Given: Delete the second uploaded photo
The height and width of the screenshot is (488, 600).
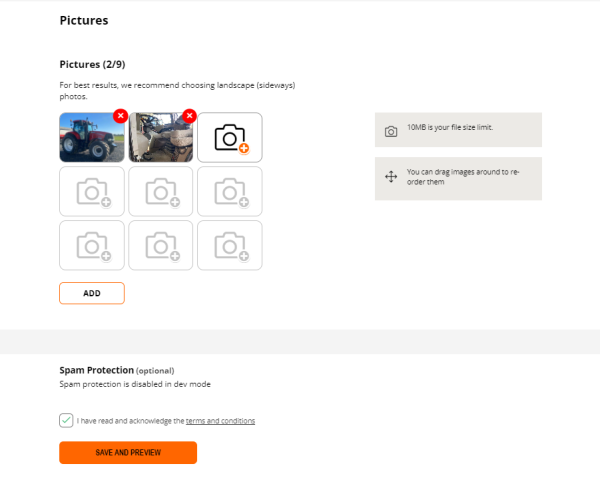Looking at the screenshot, I should tap(189, 116).
